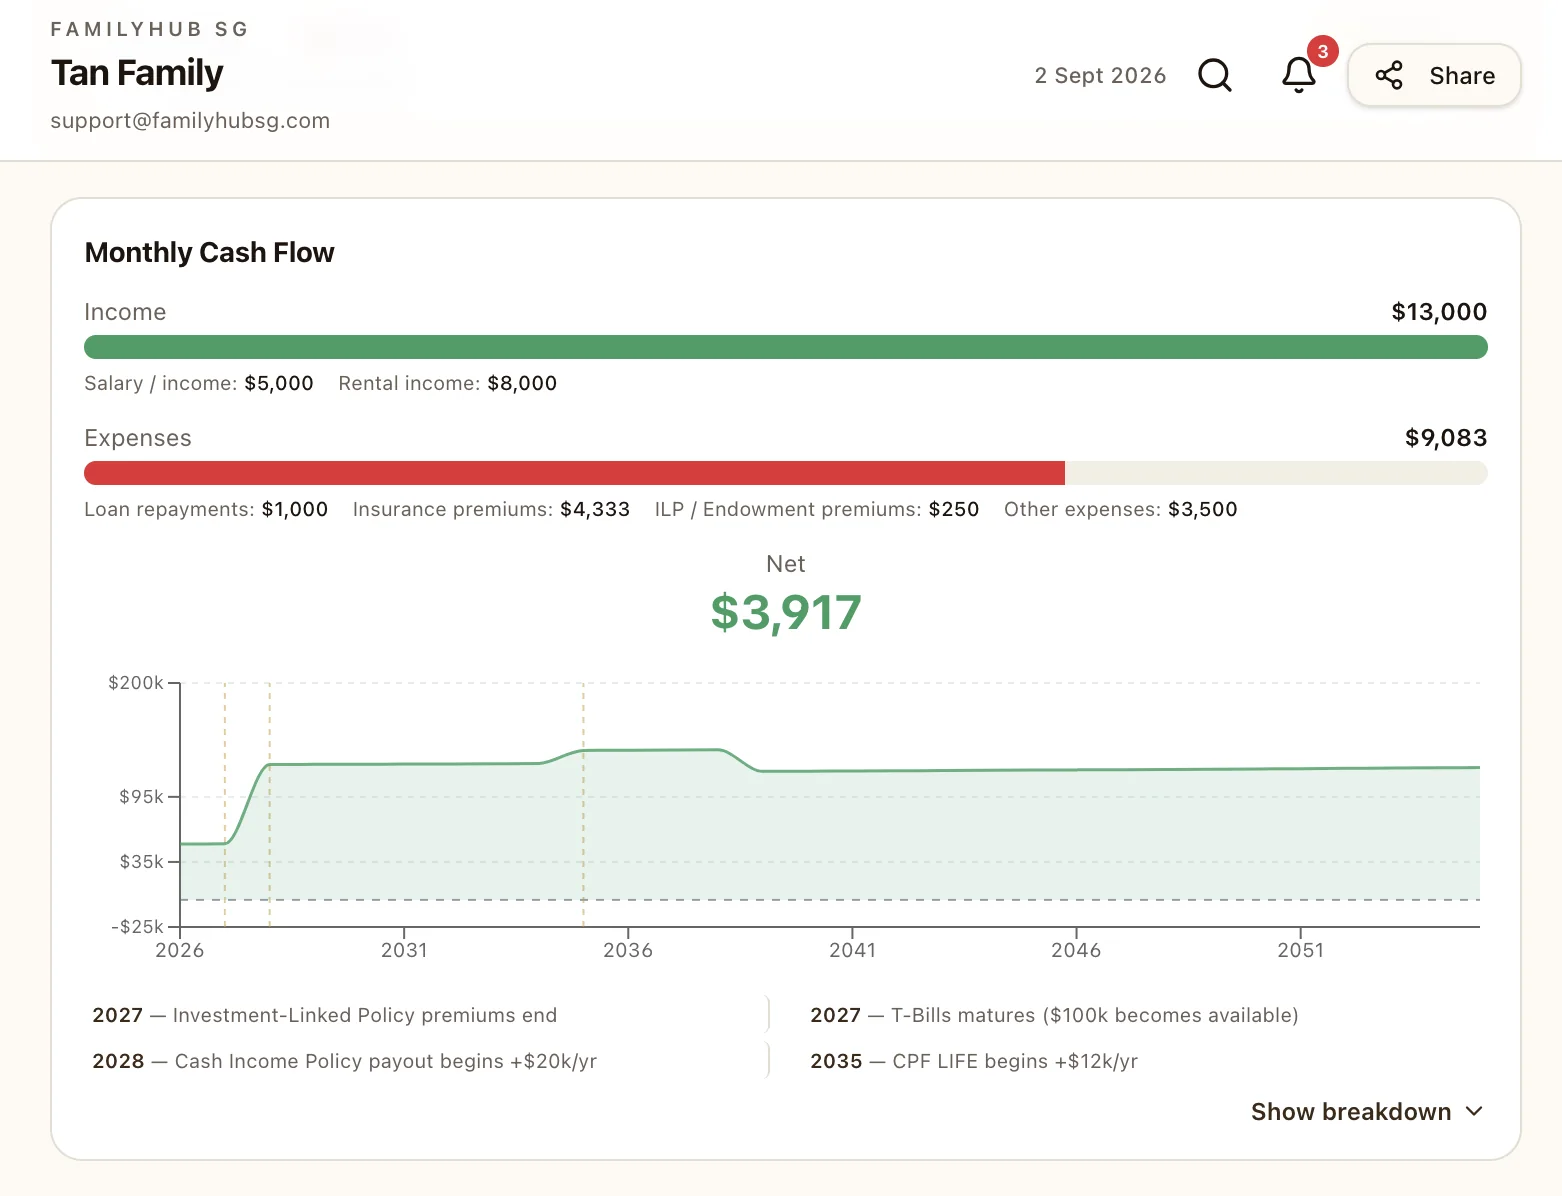Click the date 2 Sept 2026
Viewport: 1562px width, 1196px height.
[1100, 76]
